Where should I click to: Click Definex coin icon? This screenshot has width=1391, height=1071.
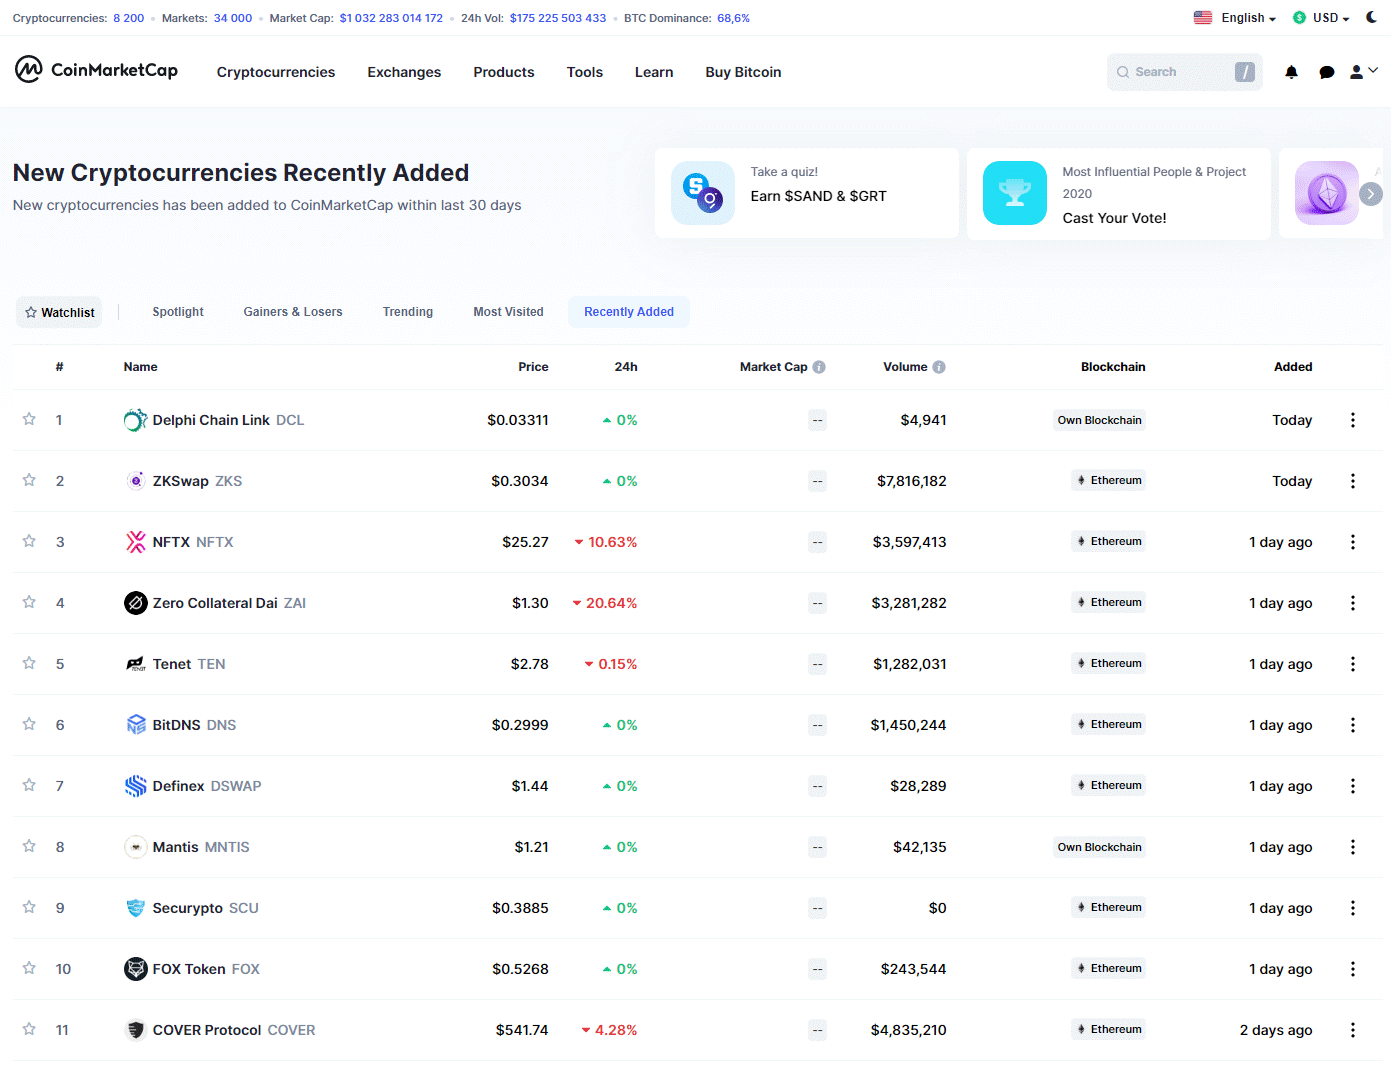pos(135,786)
